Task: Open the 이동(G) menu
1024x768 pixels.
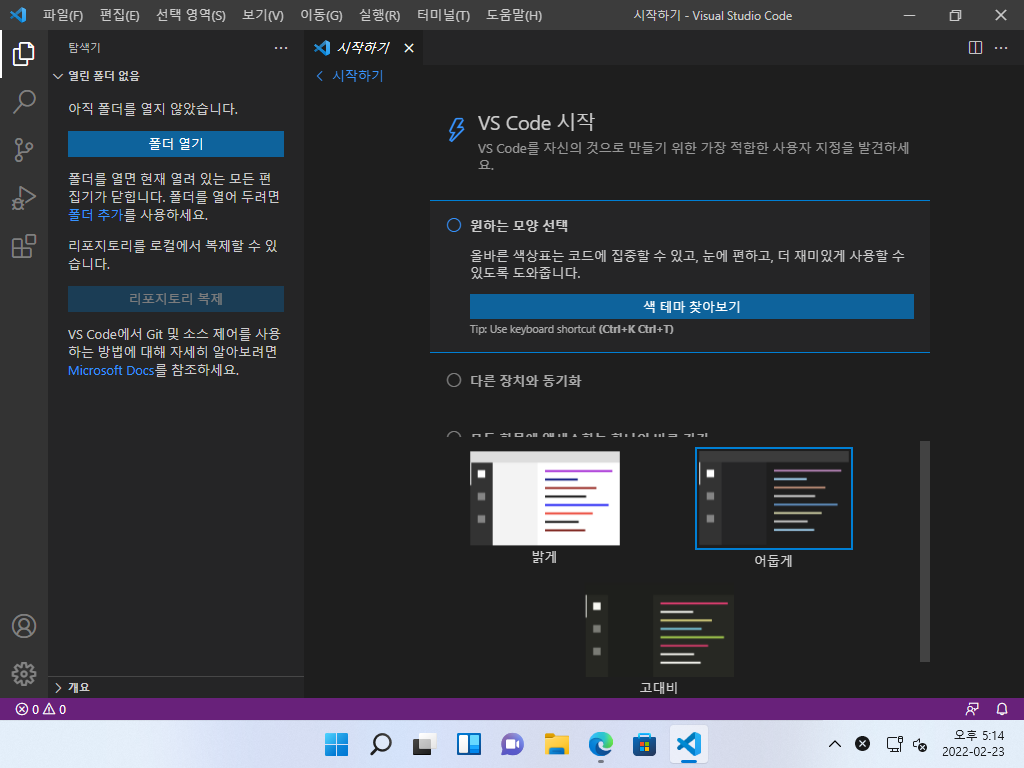Action: click(x=321, y=15)
